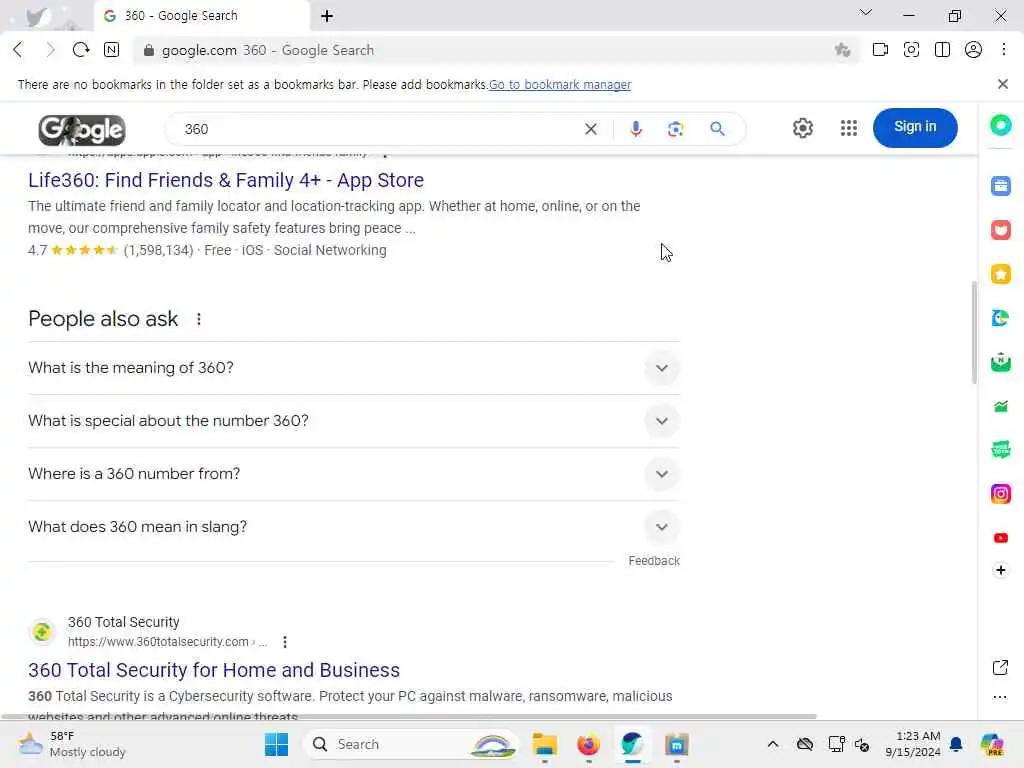Screen dimensions: 1024x768
Task: Open the tab search dropdown arrow
Action: [x=865, y=13]
